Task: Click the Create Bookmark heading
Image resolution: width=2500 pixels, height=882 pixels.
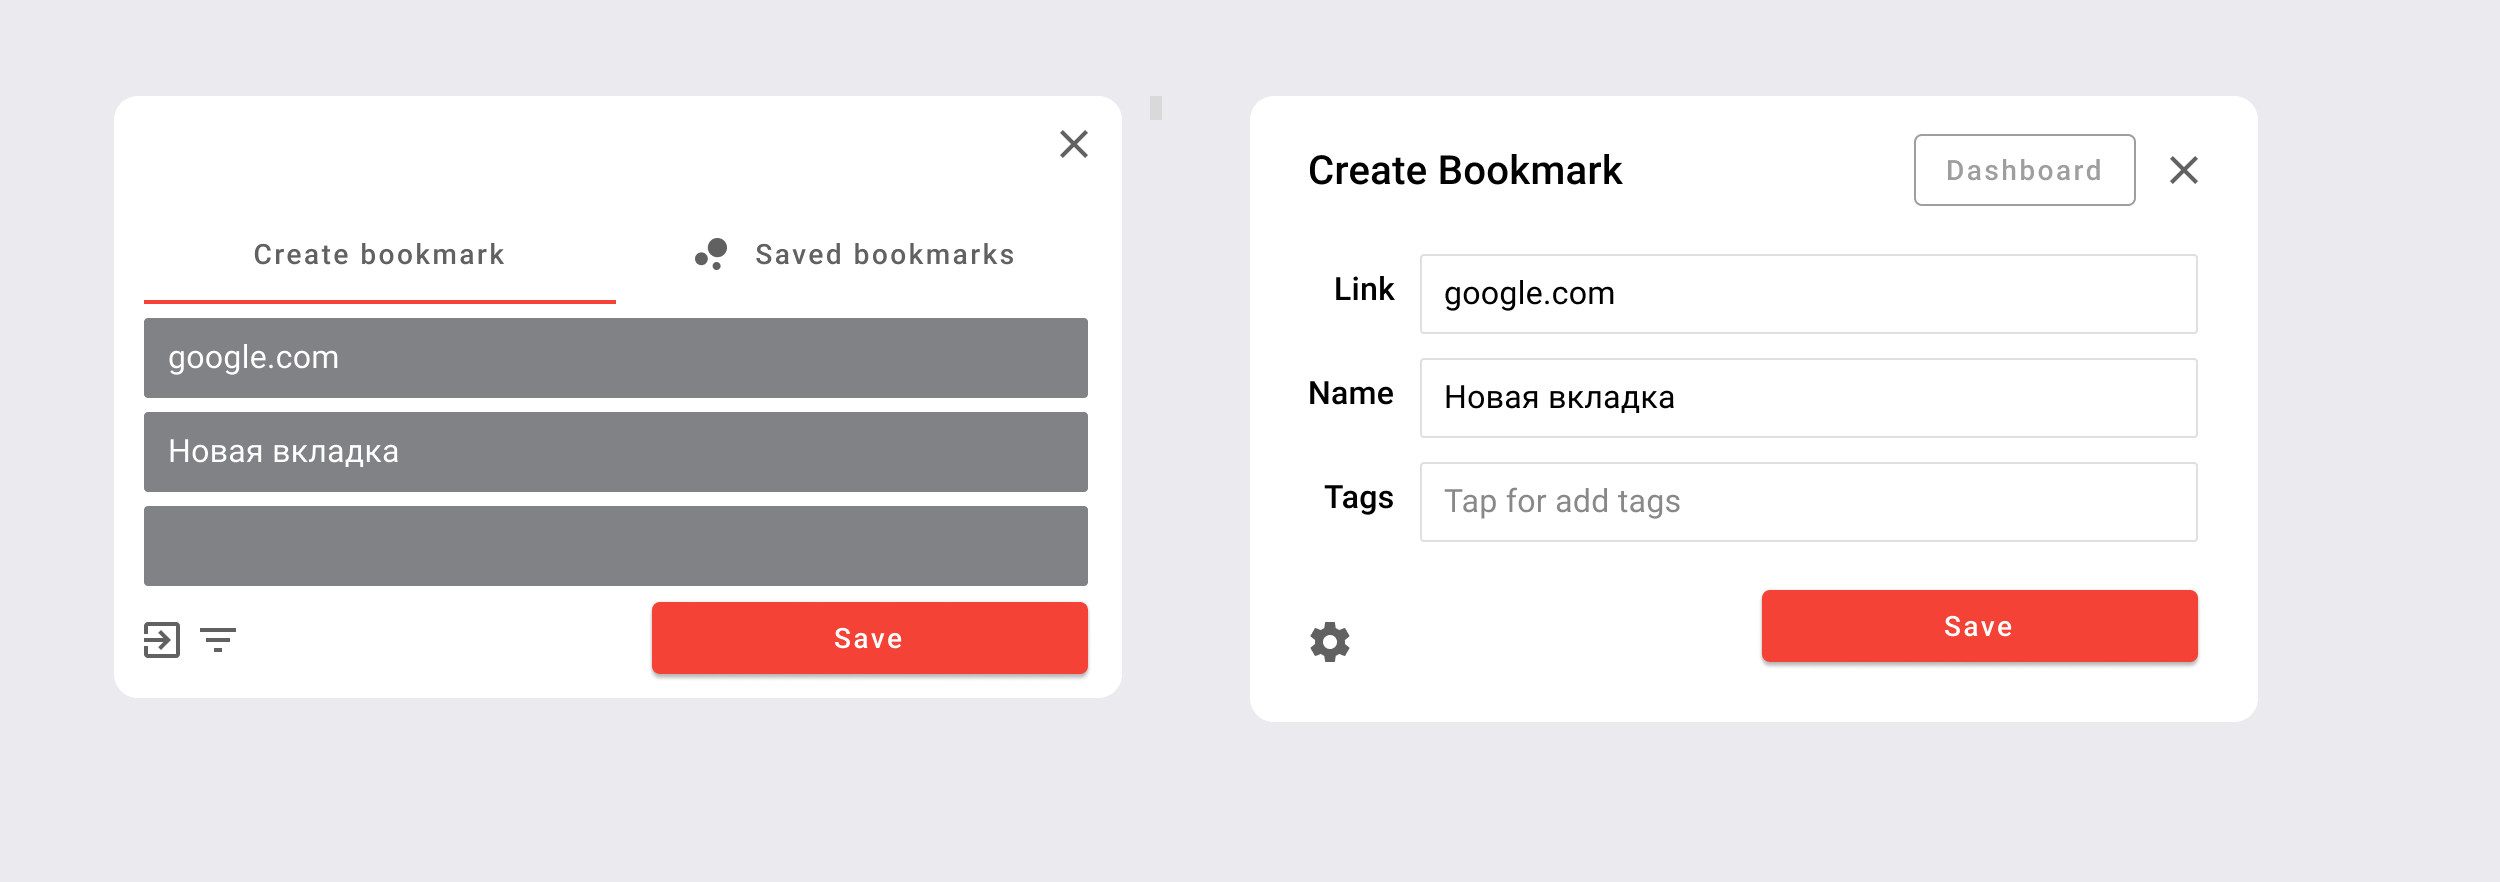Action: click(x=1465, y=170)
